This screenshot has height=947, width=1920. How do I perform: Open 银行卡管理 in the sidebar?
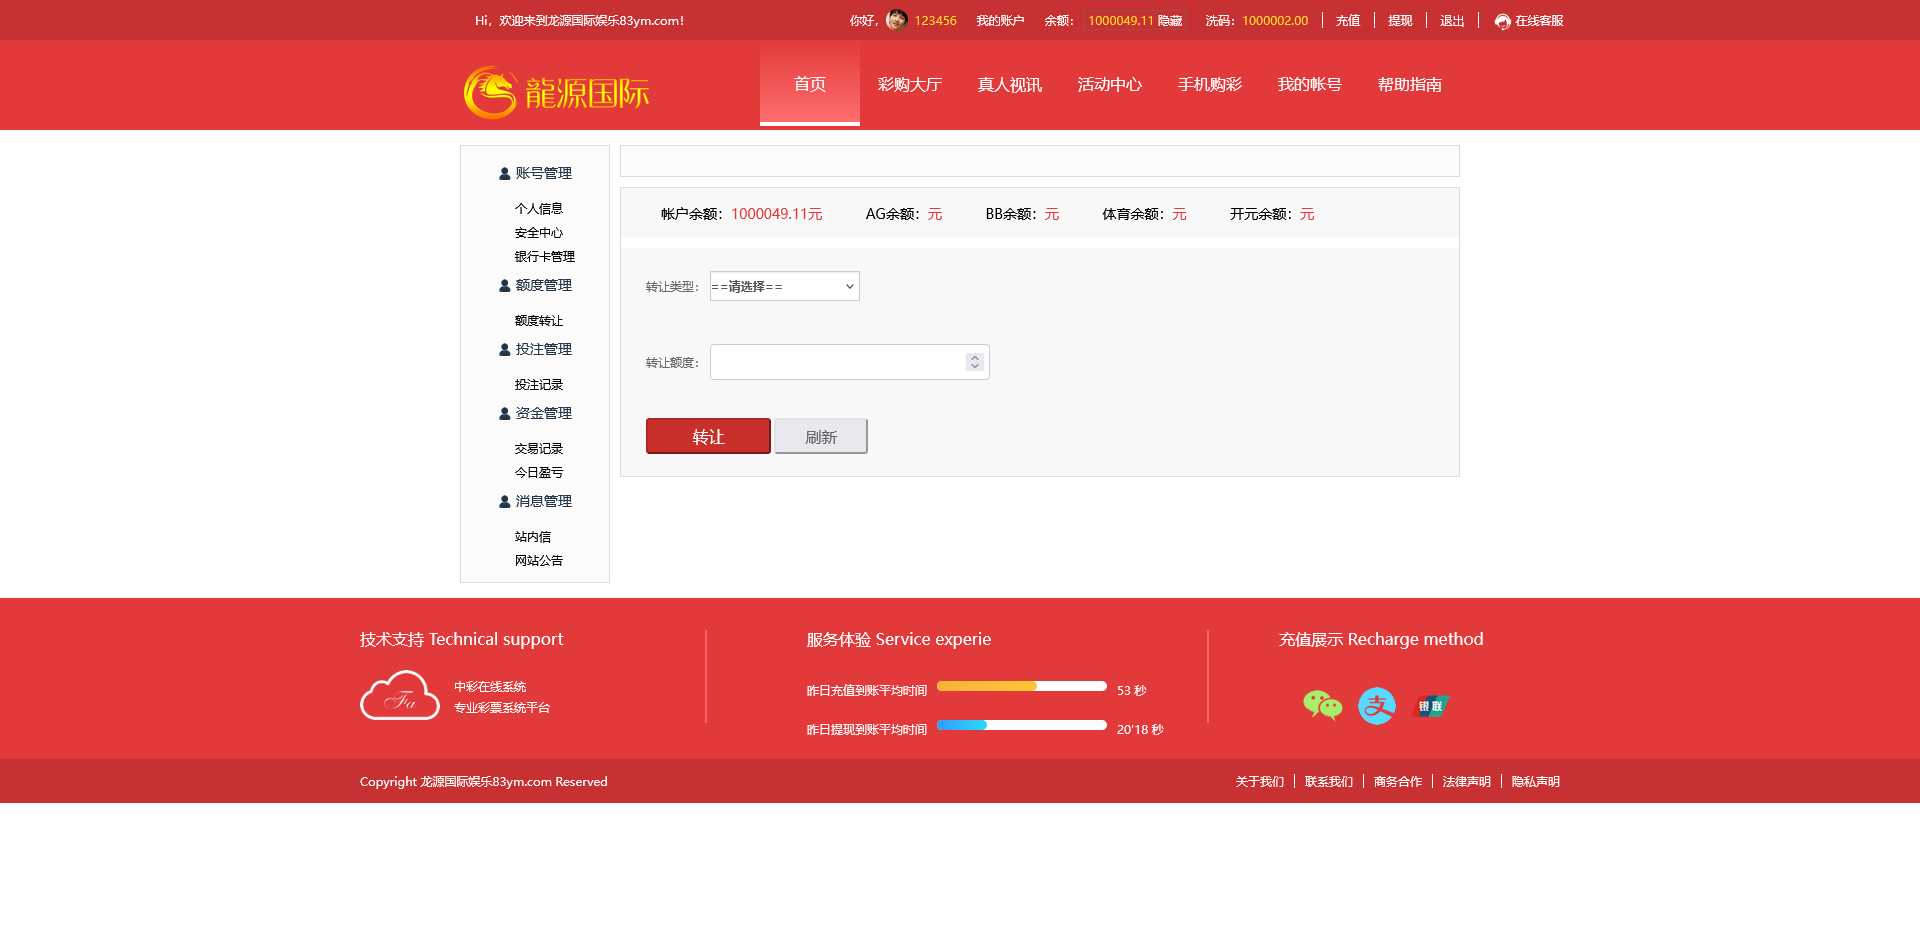(x=544, y=257)
